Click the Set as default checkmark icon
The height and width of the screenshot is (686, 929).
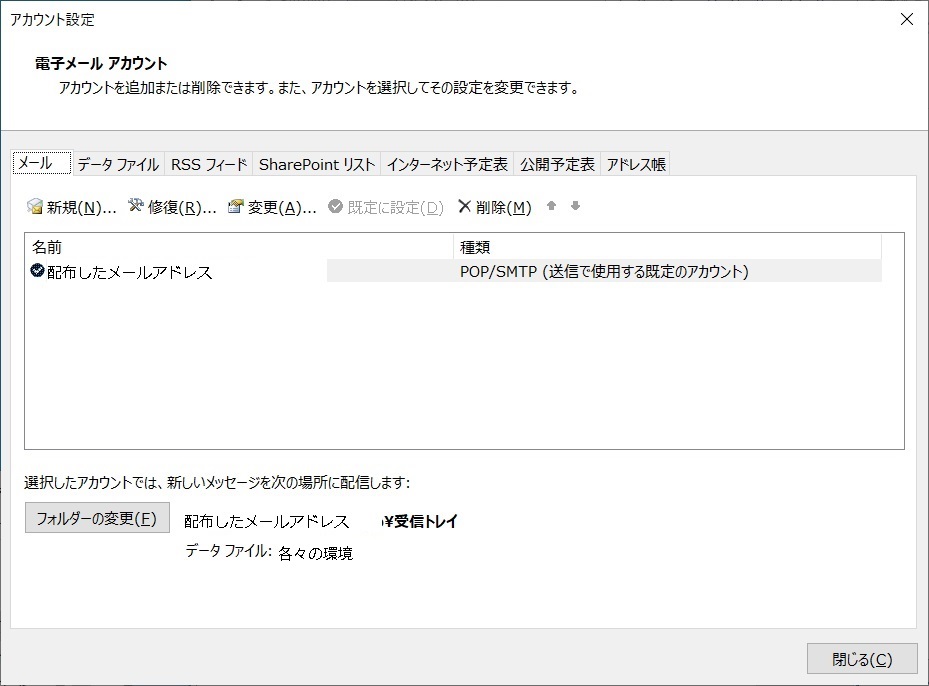[335, 207]
